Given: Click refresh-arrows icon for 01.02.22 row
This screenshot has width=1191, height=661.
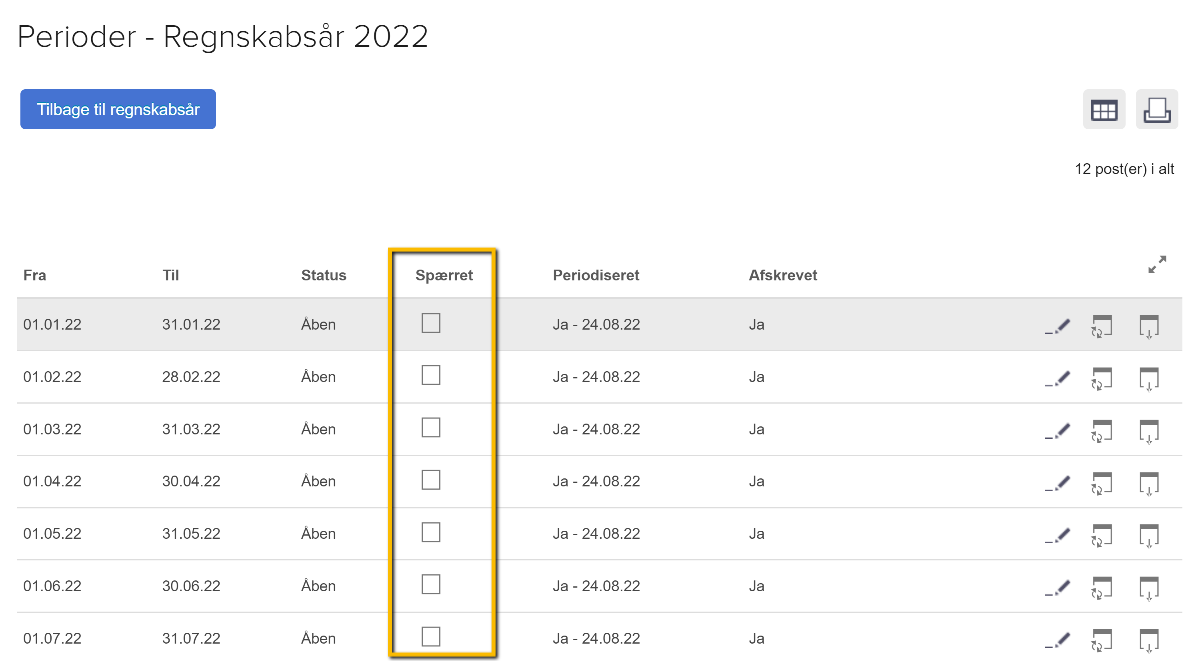Looking at the screenshot, I should pyautogui.click(x=1102, y=378).
